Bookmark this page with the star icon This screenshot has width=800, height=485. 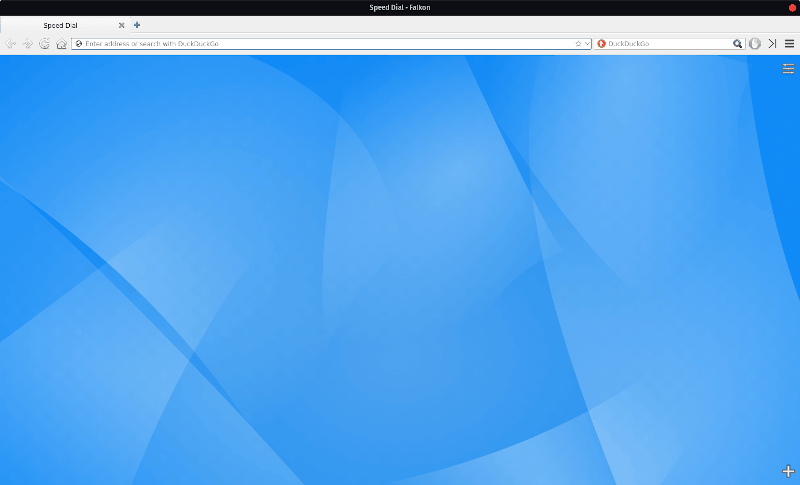point(578,44)
